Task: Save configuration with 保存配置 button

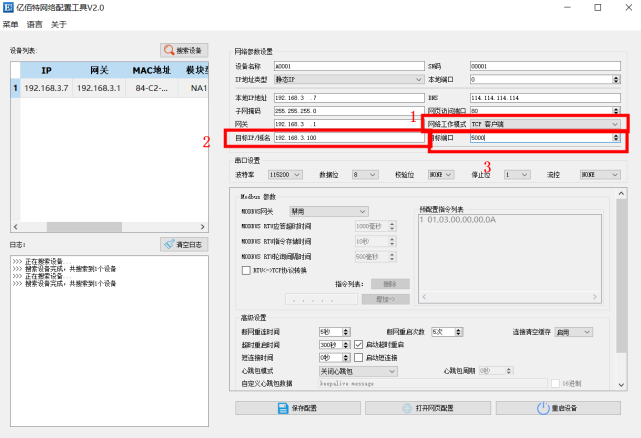Action: [x=298, y=408]
